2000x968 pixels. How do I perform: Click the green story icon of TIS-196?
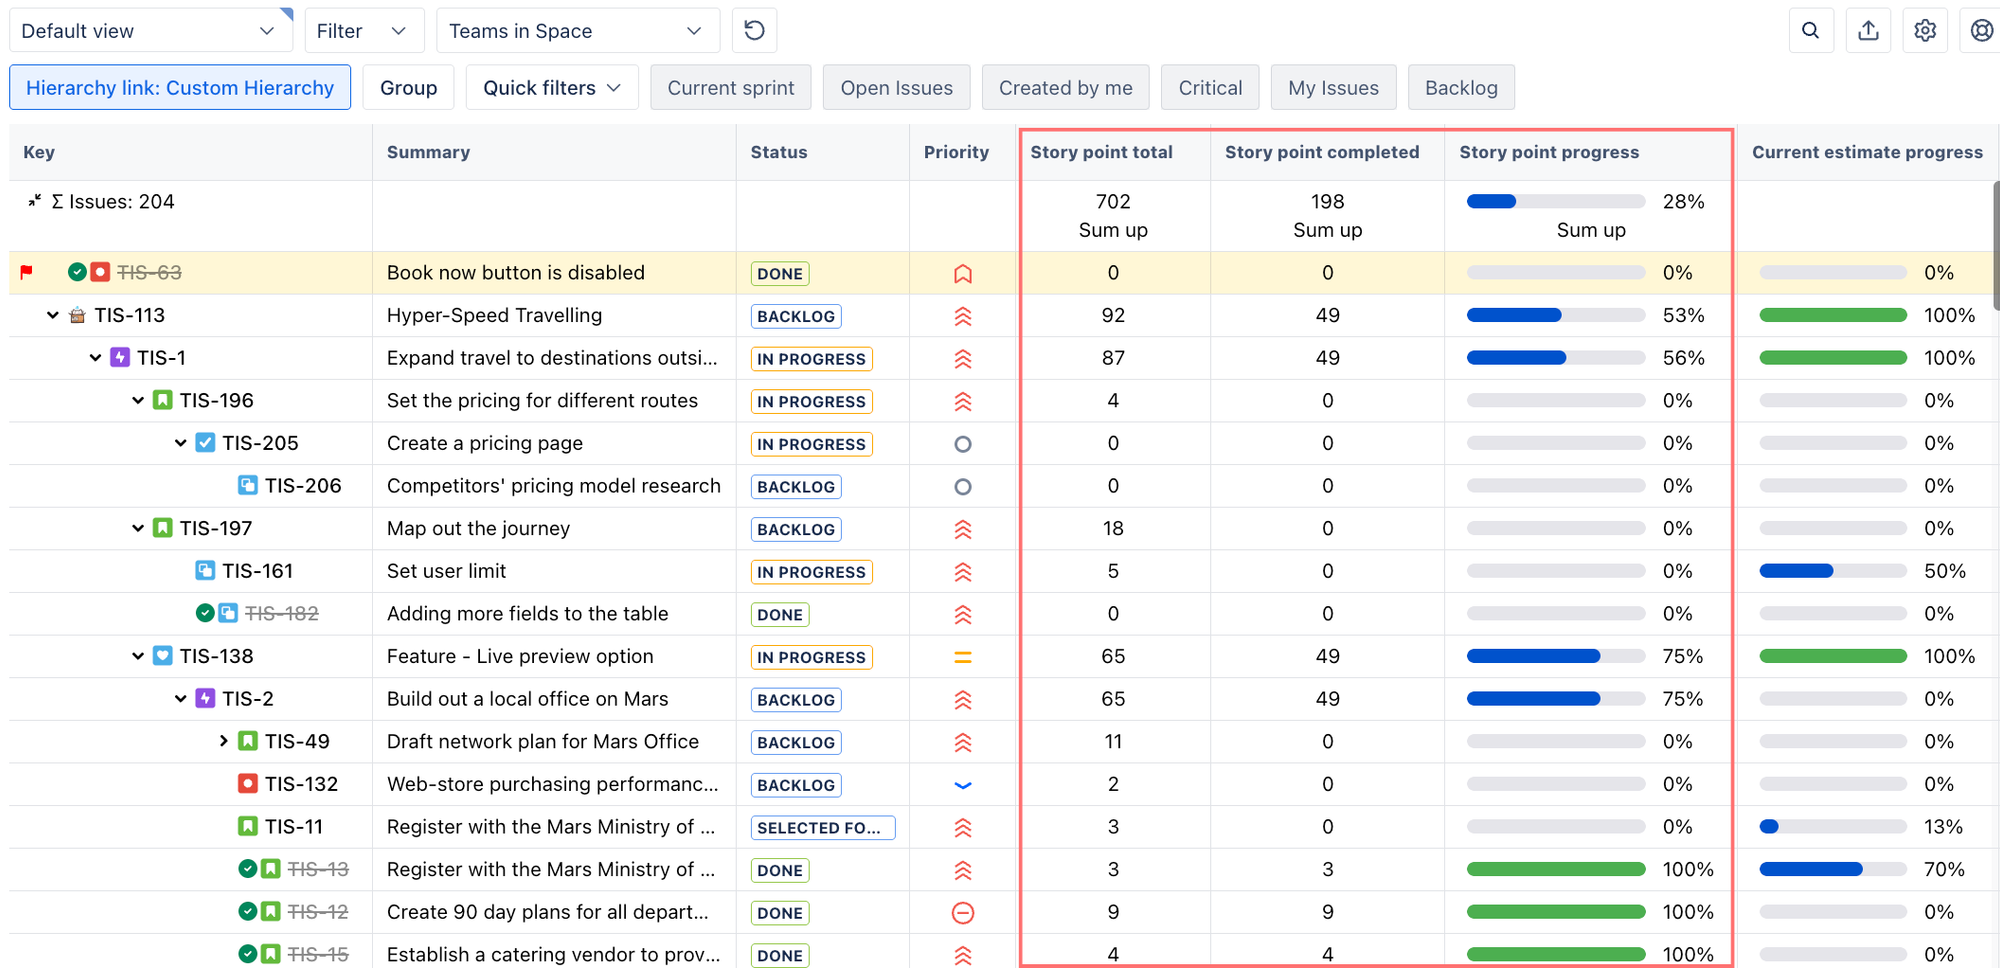pyautogui.click(x=163, y=400)
